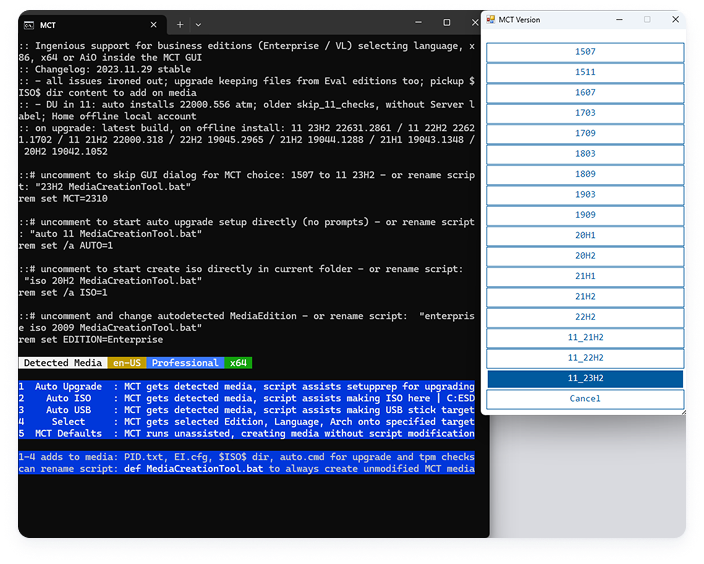Select version 1507 in MCT Version dialog
704x564 pixels.
point(585,52)
